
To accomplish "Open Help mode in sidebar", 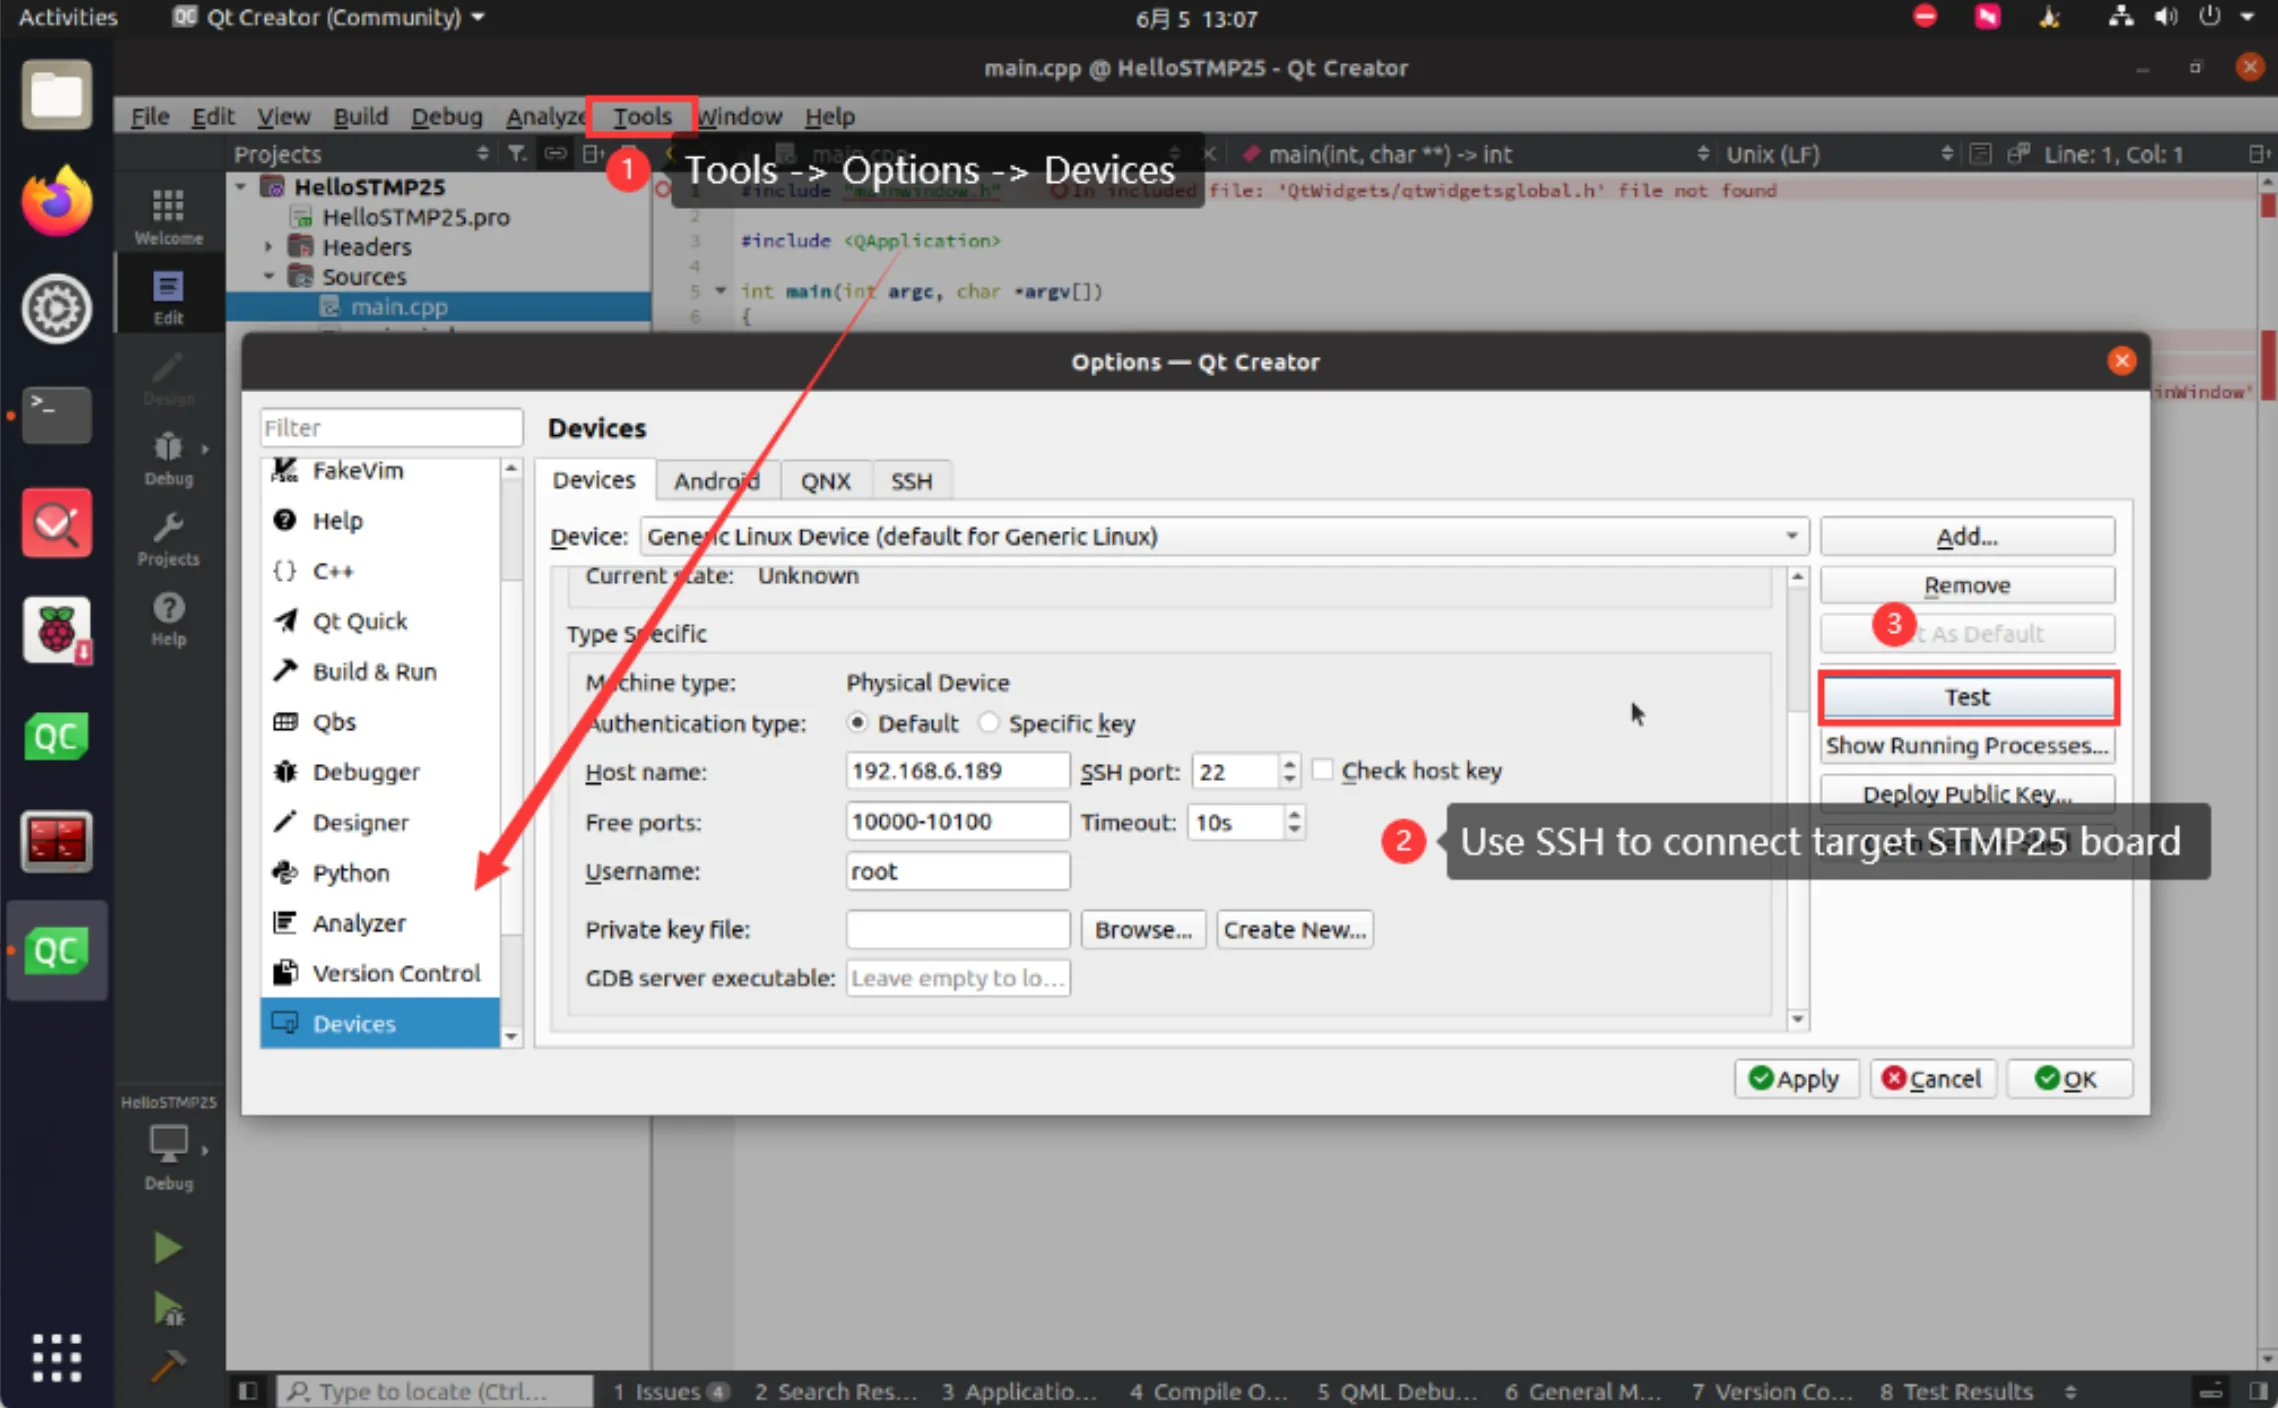I will tap(168, 618).
